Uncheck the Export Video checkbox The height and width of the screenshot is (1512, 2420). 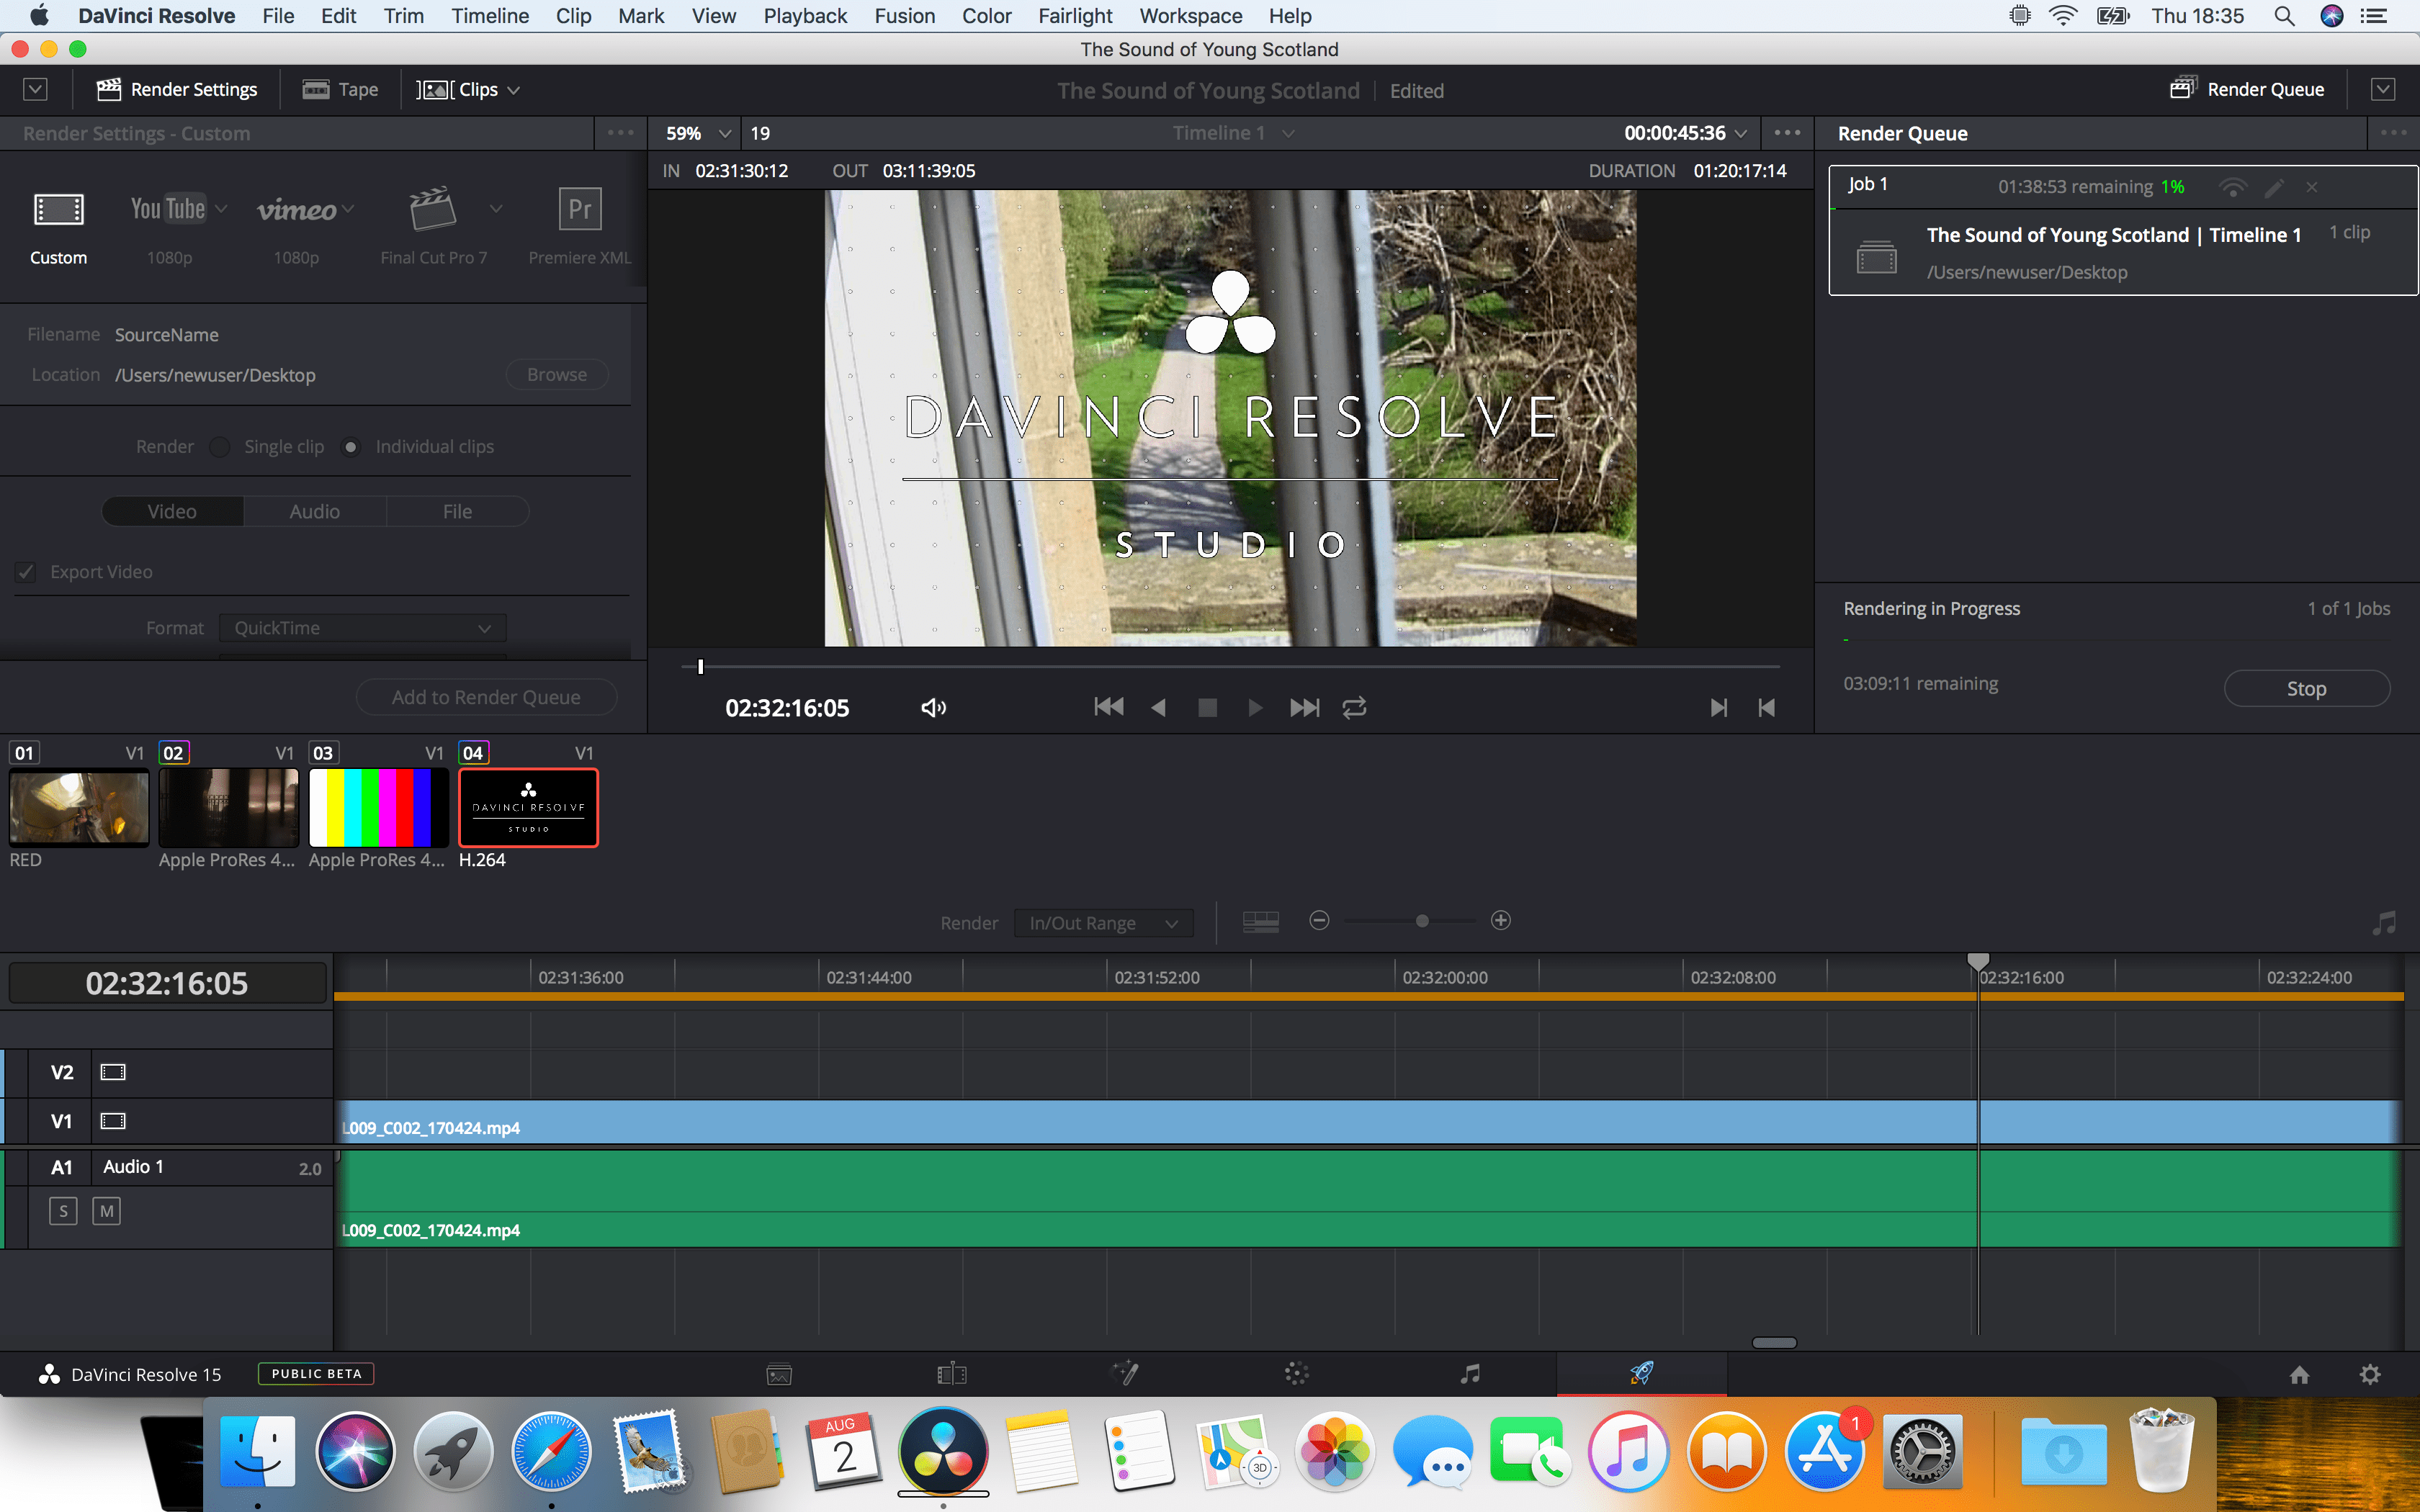click(26, 572)
